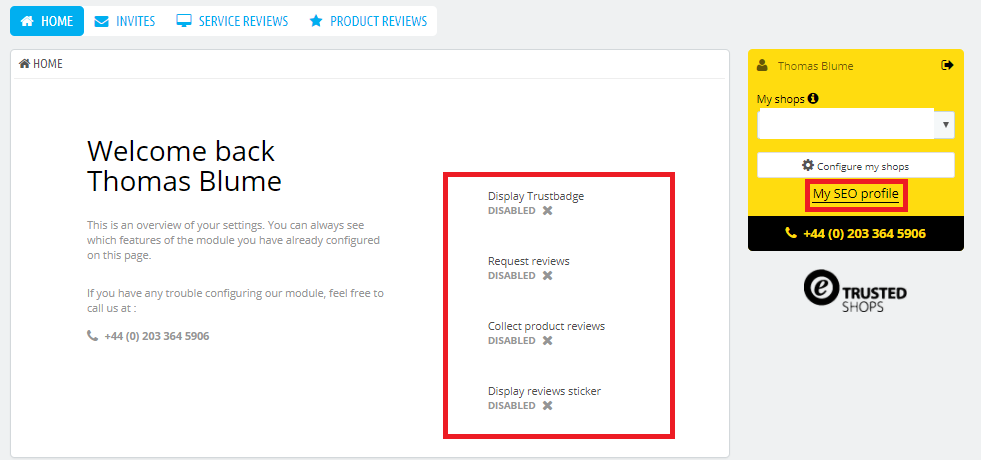Screen dimensions: 981x460
Task: Click the DISABLED text under Display Trustbadge
Action: click(512, 211)
